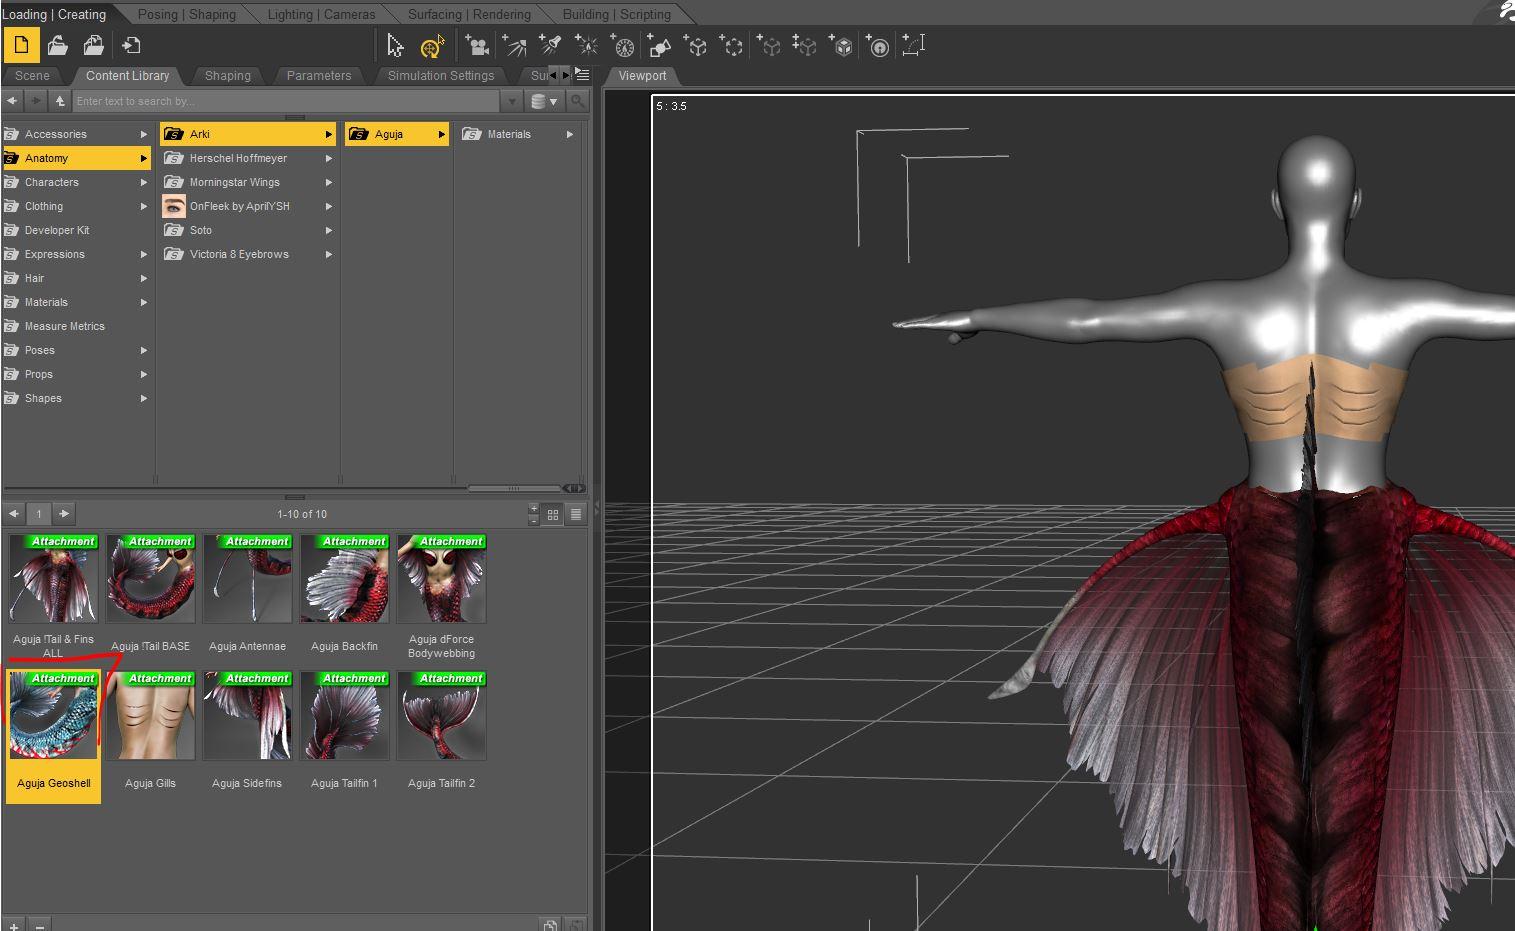The image size is (1515, 931).
Task: Expand the Characters category
Action: (143, 182)
